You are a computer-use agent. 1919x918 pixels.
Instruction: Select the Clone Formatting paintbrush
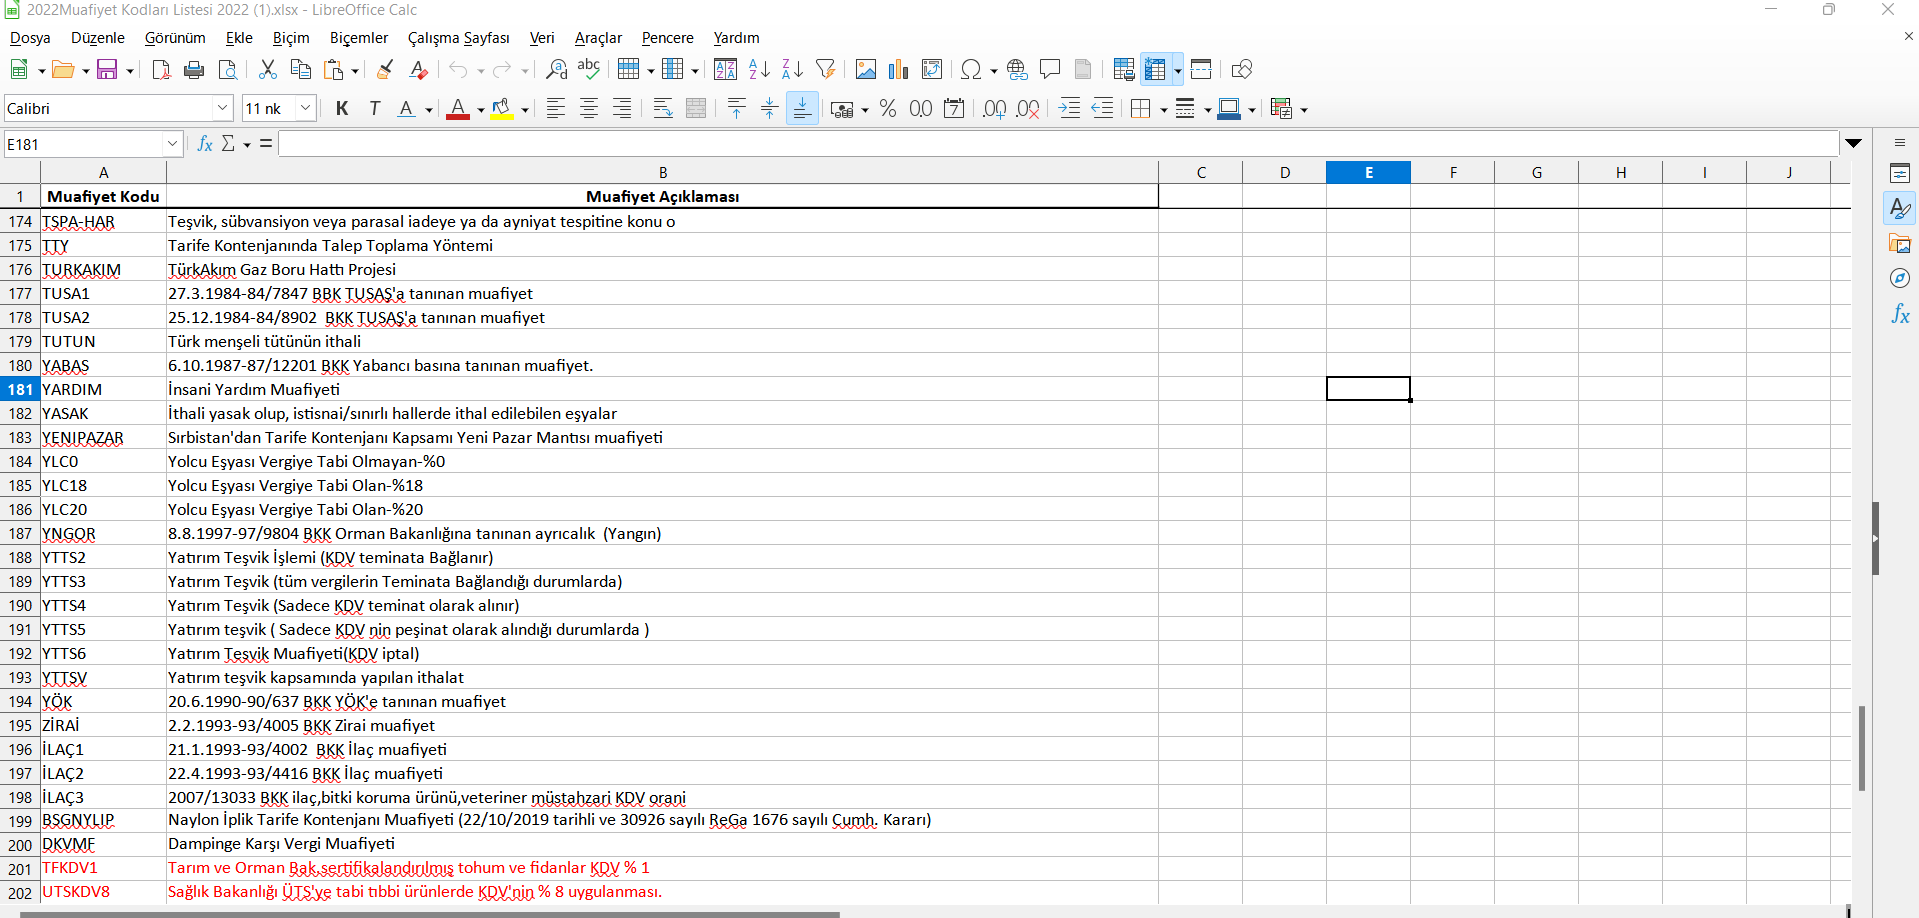coord(385,69)
